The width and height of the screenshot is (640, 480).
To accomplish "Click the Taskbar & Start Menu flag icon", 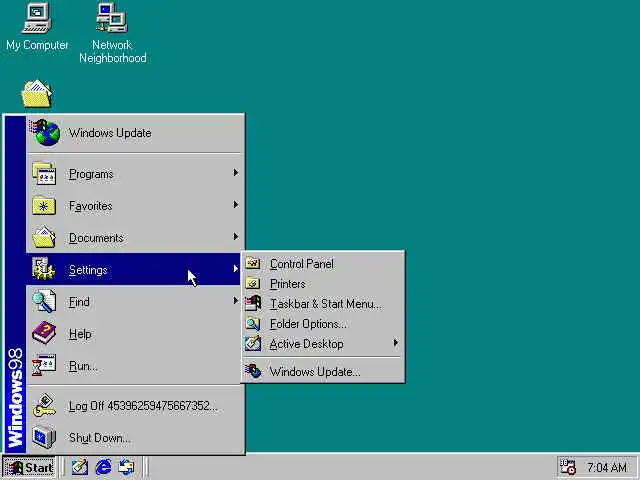I will coord(253,303).
